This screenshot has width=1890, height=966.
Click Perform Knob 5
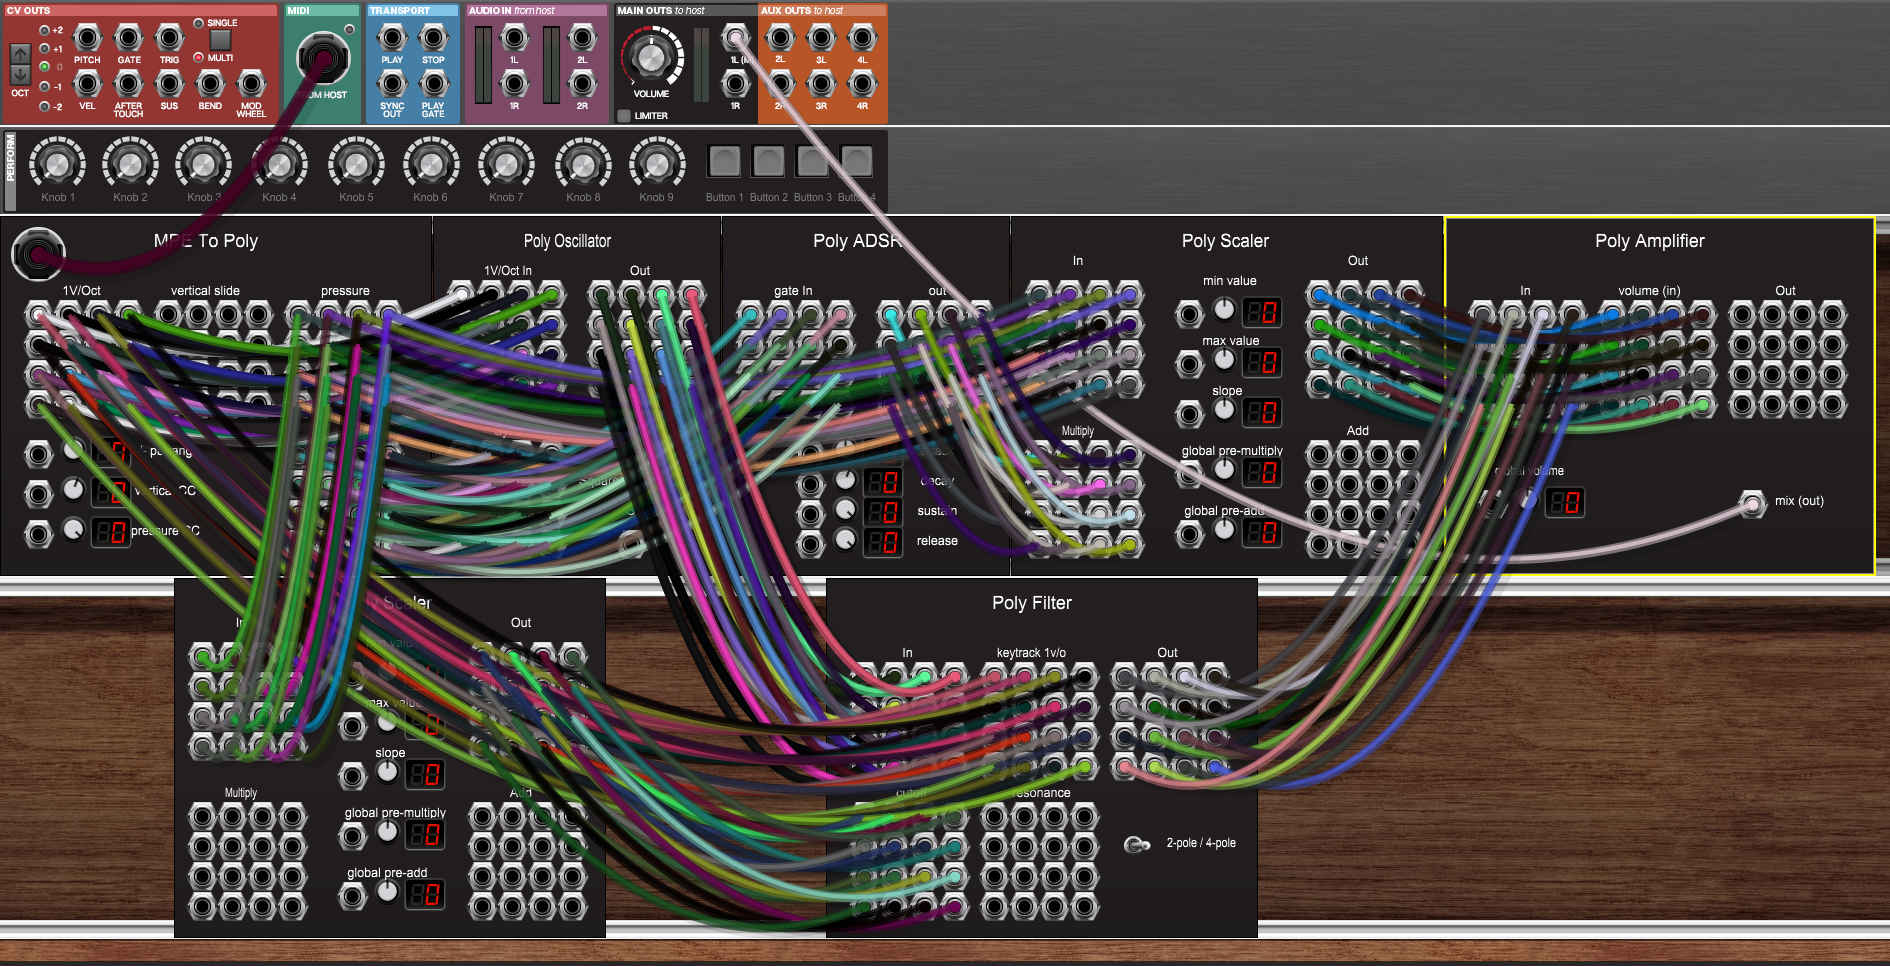356,163
